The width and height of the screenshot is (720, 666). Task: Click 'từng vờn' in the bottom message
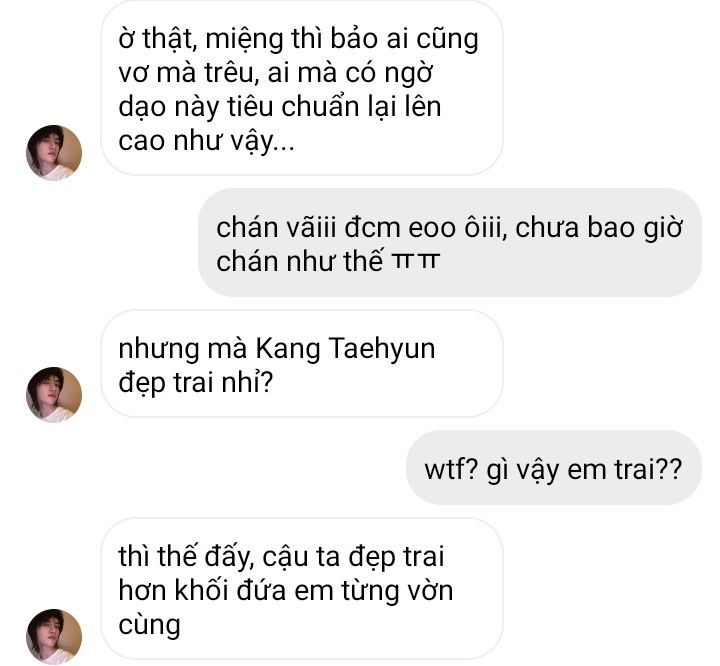point(397,591)
